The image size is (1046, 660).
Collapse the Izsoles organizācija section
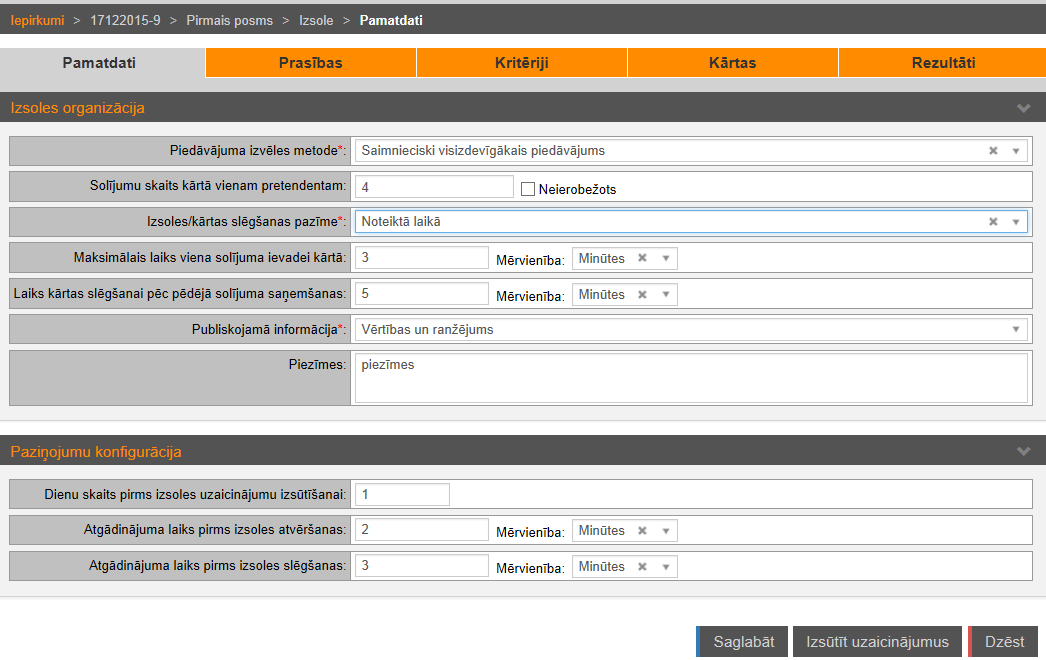coord(1023,108)
